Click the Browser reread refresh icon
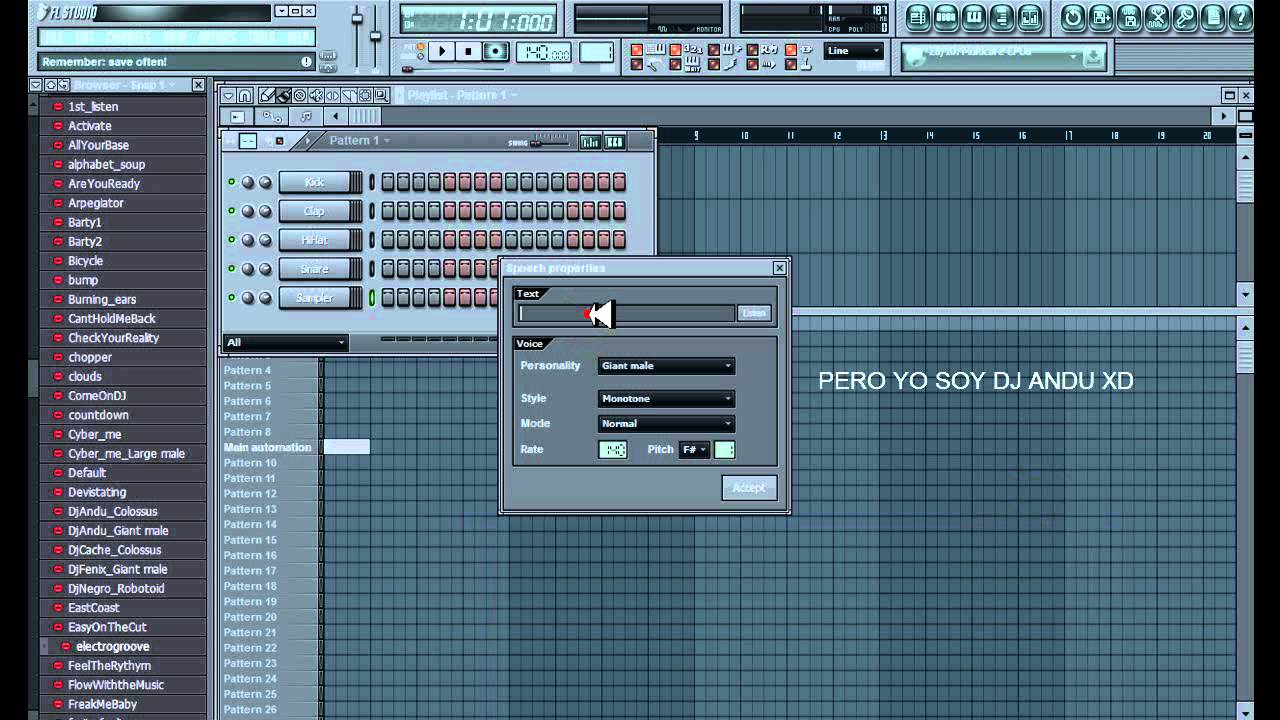The image size is (1280, 720). 64,86
